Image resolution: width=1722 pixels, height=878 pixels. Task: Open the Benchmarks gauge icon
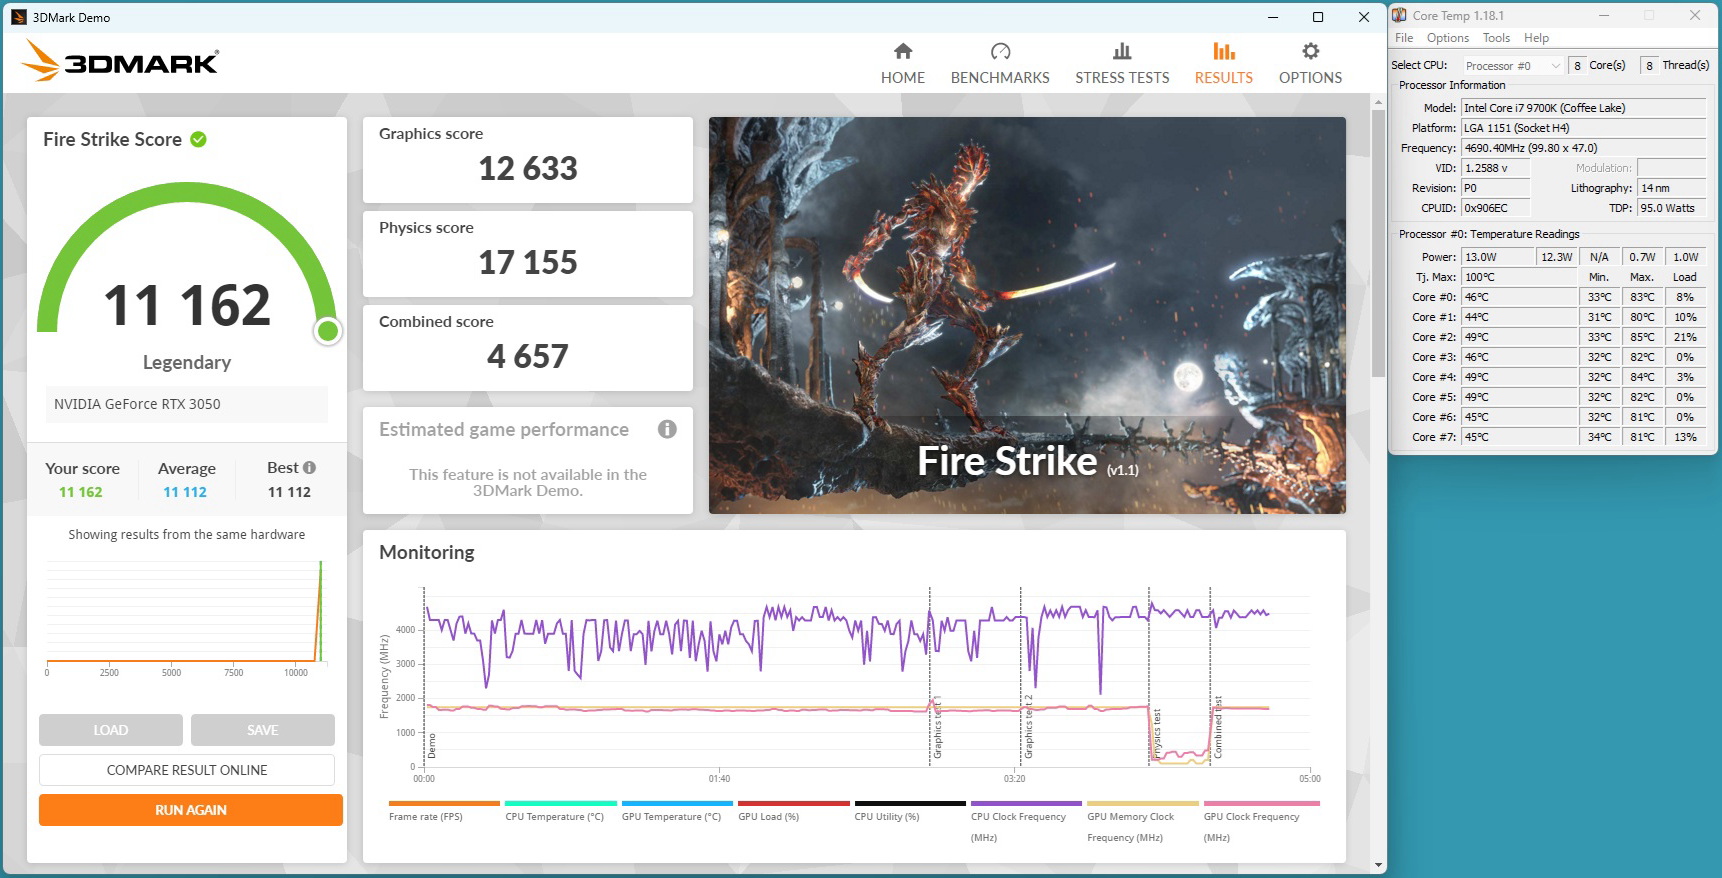coord(1000,52)
